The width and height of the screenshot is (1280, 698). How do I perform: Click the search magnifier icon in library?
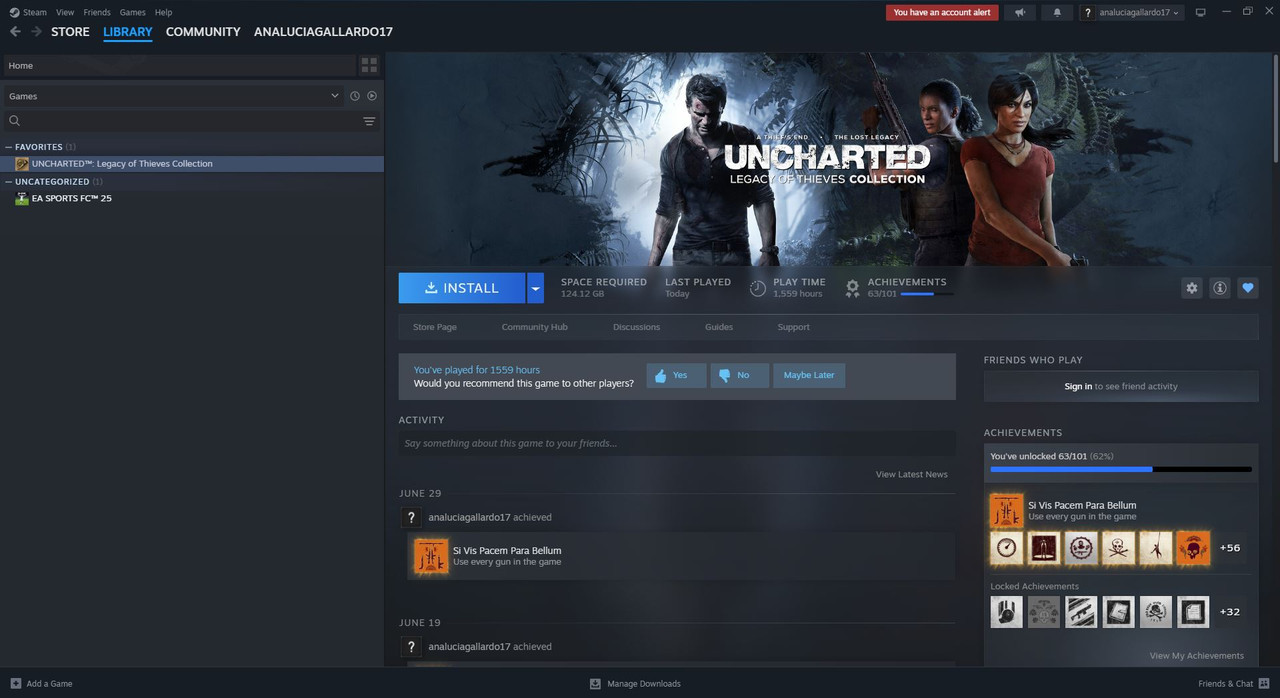point(15,121)
